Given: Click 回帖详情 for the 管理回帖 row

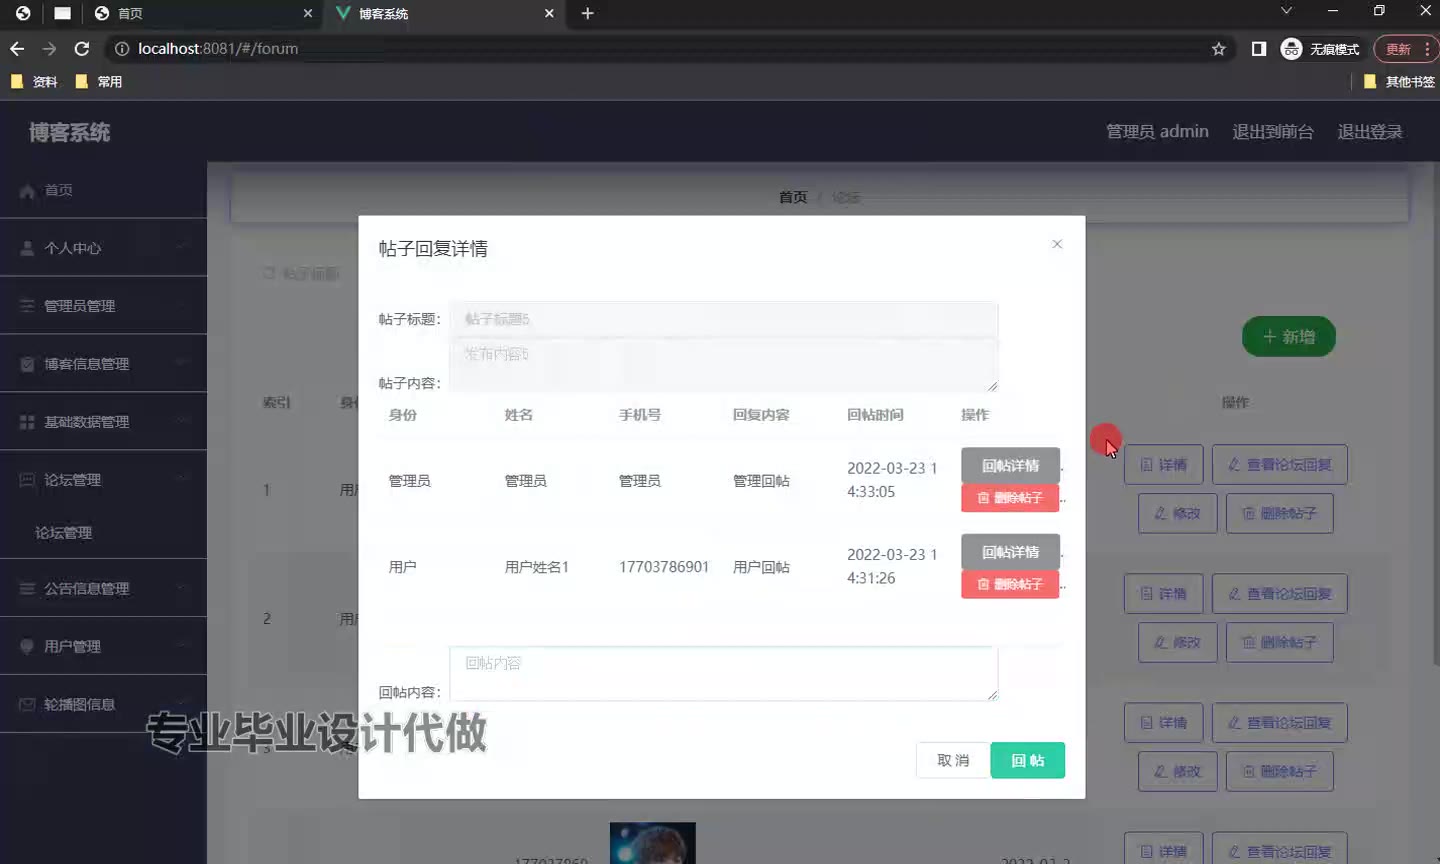Looking at the screenshot, I should point(1010,465).
